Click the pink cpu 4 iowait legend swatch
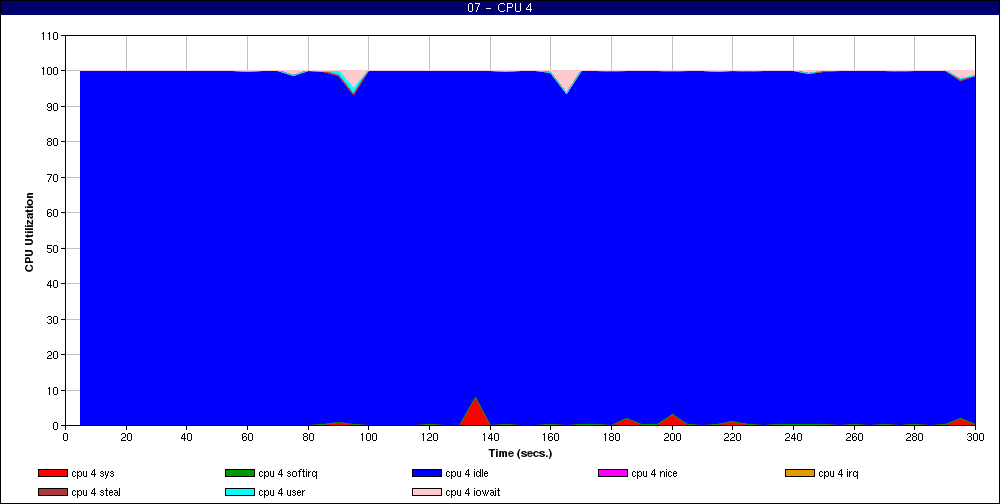This screenshot has width=1000, height=504. [x=427, y=493]
